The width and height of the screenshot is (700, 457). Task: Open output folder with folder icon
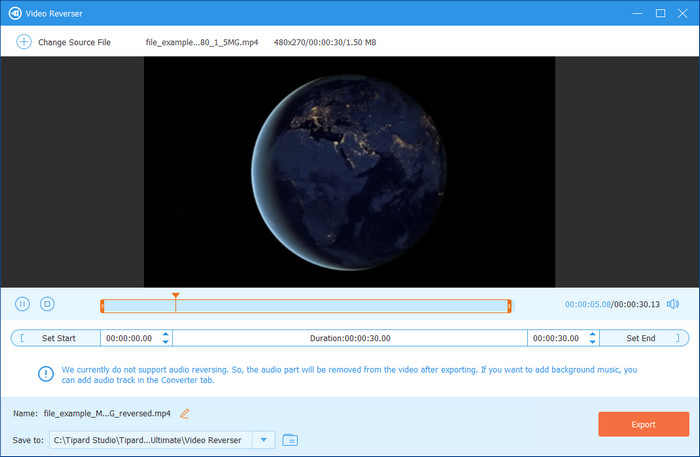point(290,440)
